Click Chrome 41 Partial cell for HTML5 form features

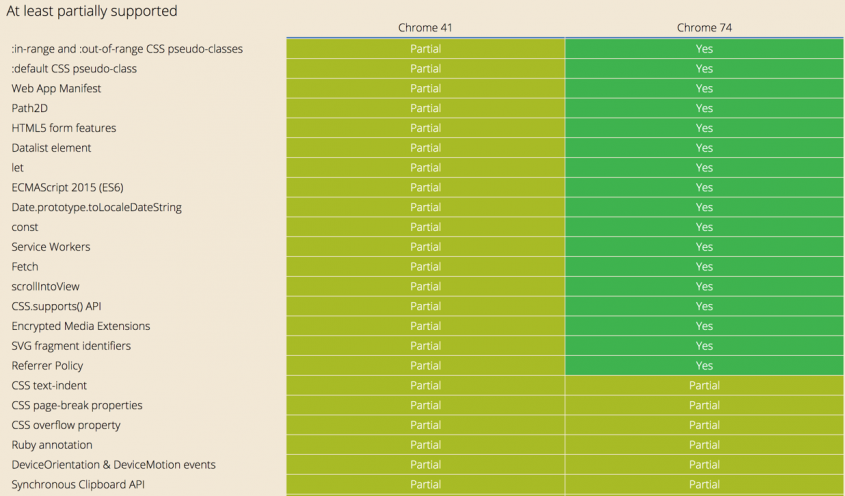[x=425, y=128]
